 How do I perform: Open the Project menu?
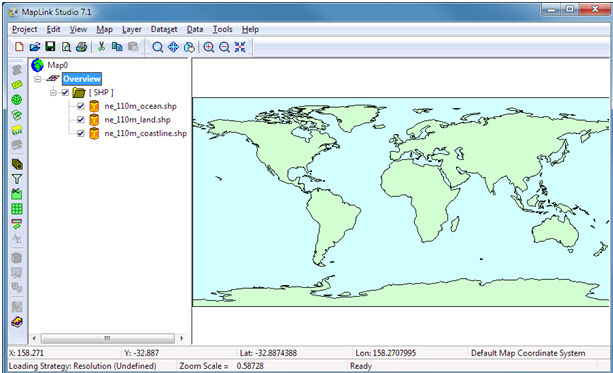coord(25,29)
